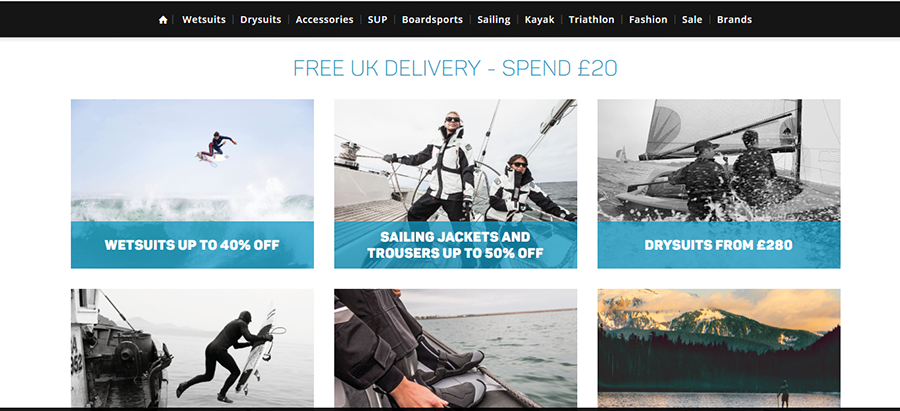The width and height of the screenshot is (900, 411).
Task: Open the Wetsuits menu
Action: 204,20
